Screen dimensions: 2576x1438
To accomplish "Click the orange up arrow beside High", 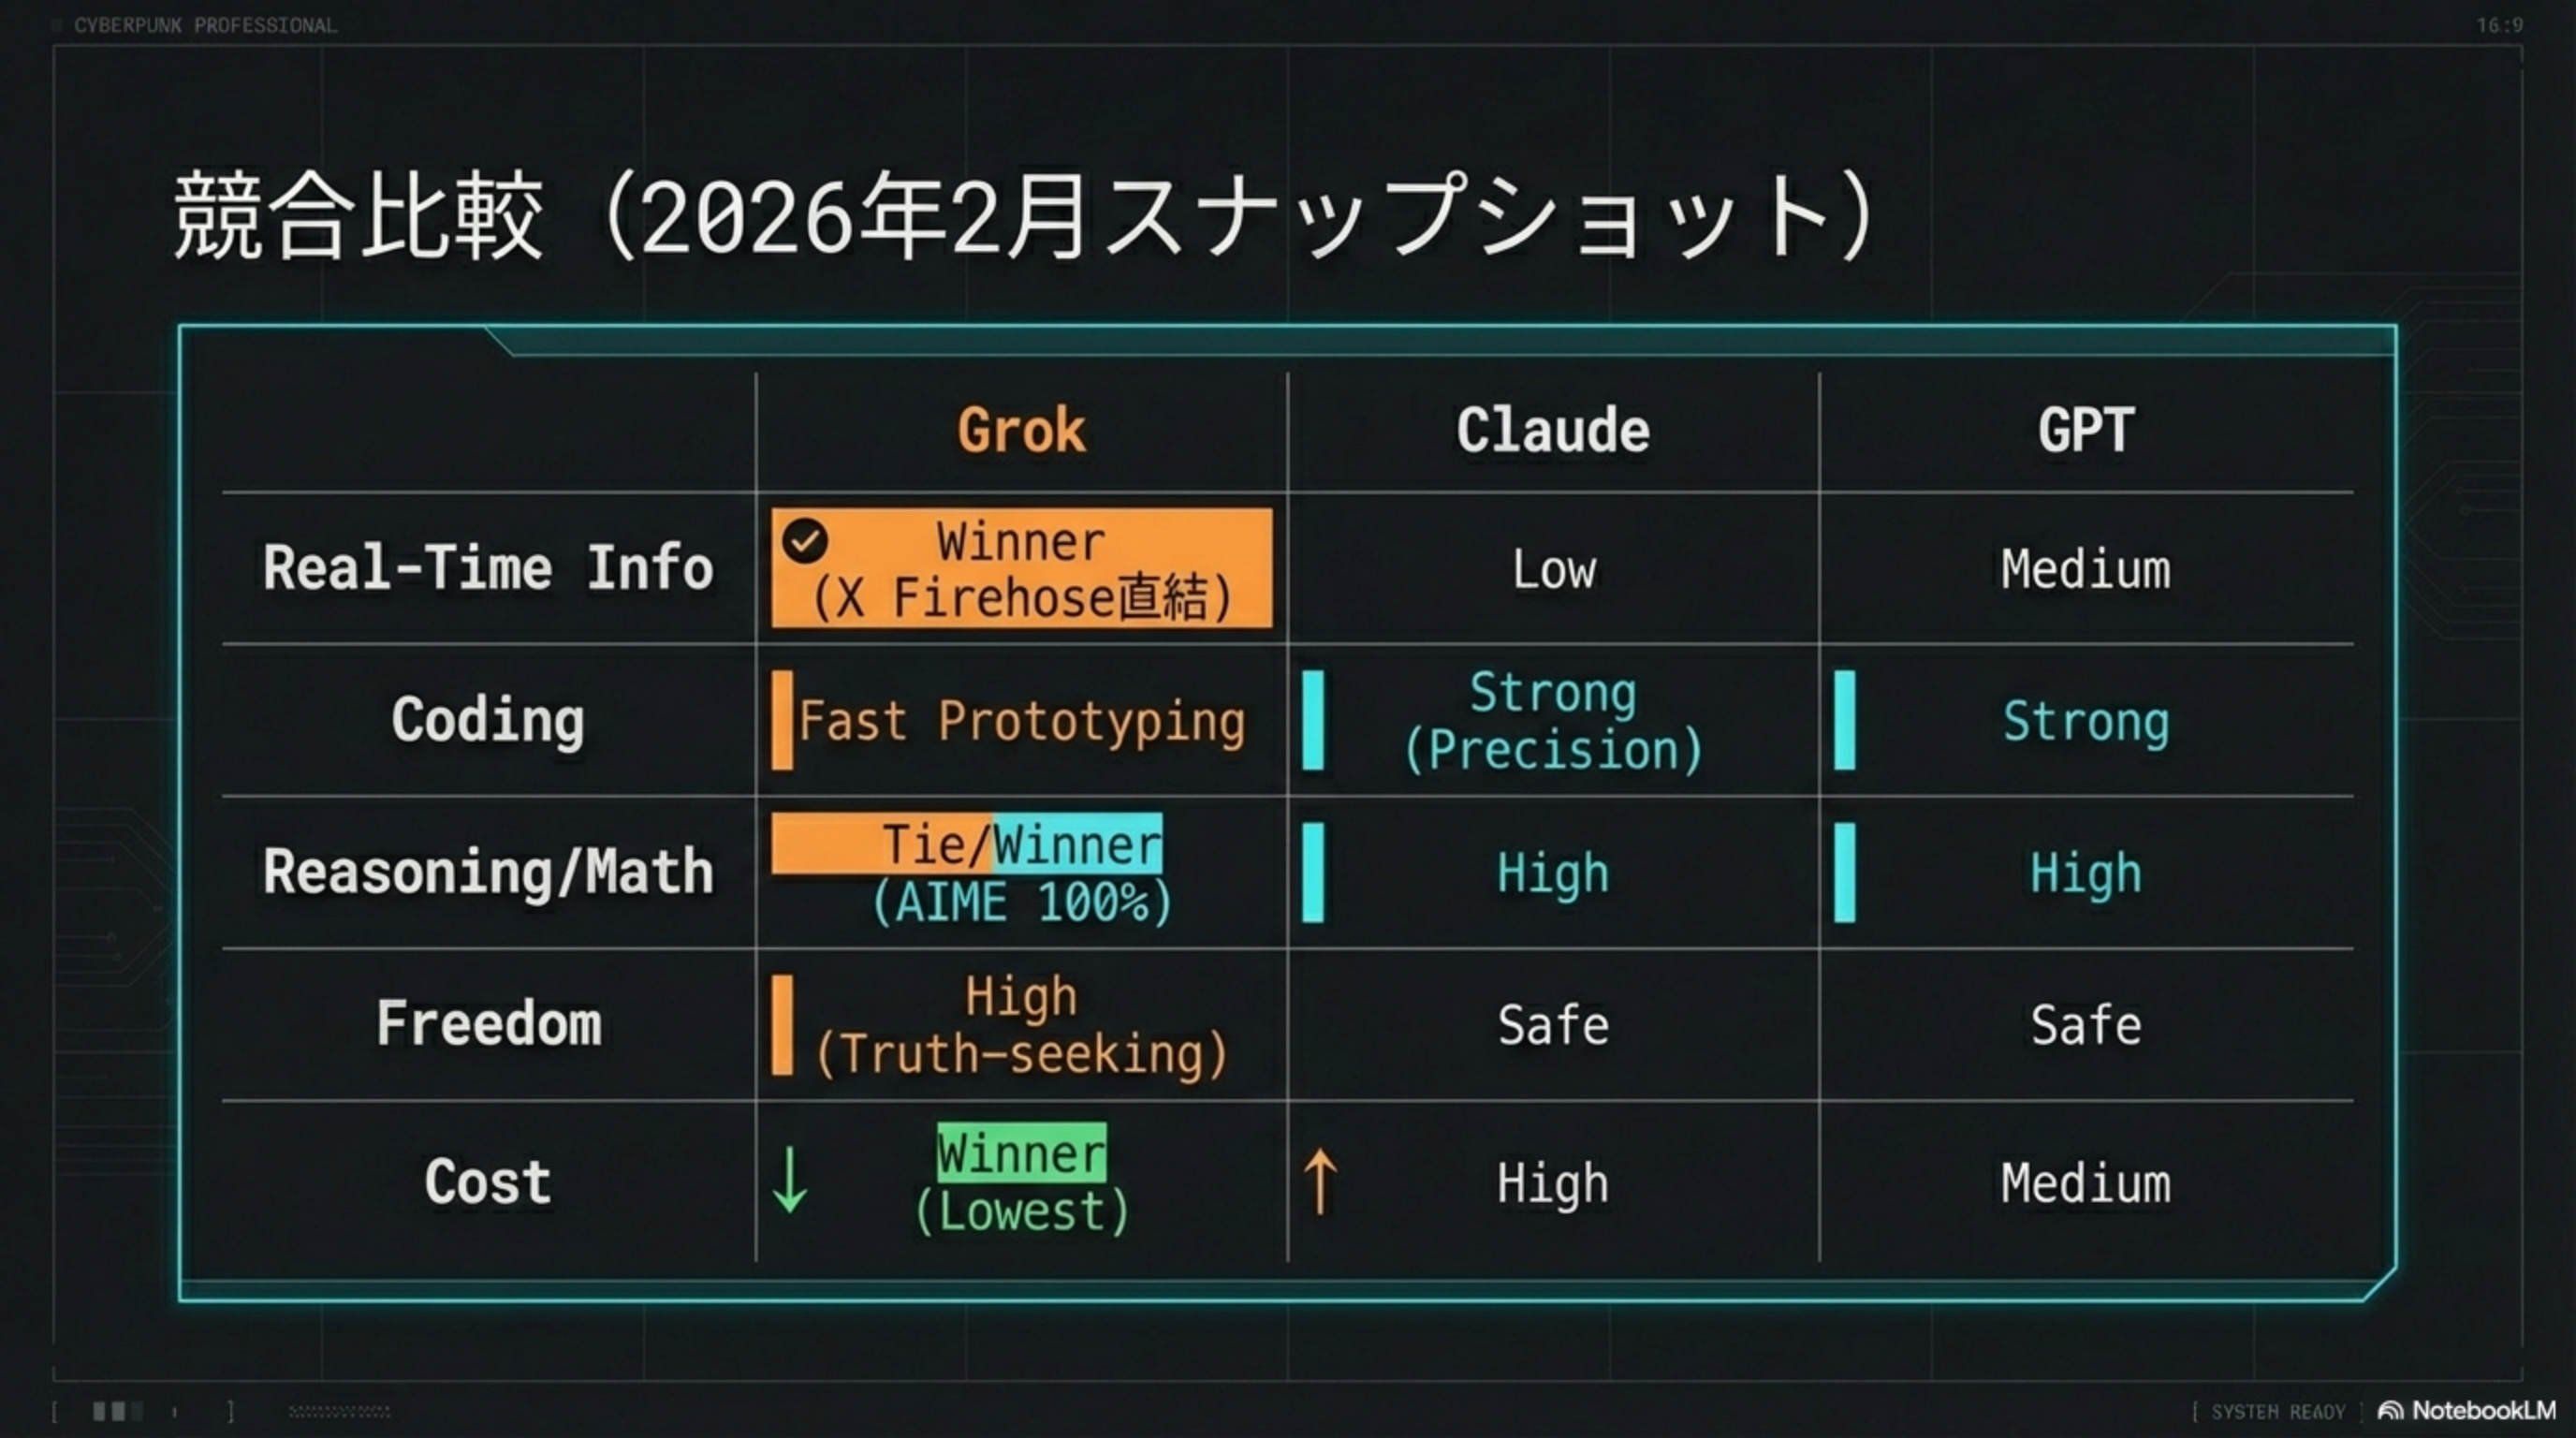I will tap(1320, 1182).
